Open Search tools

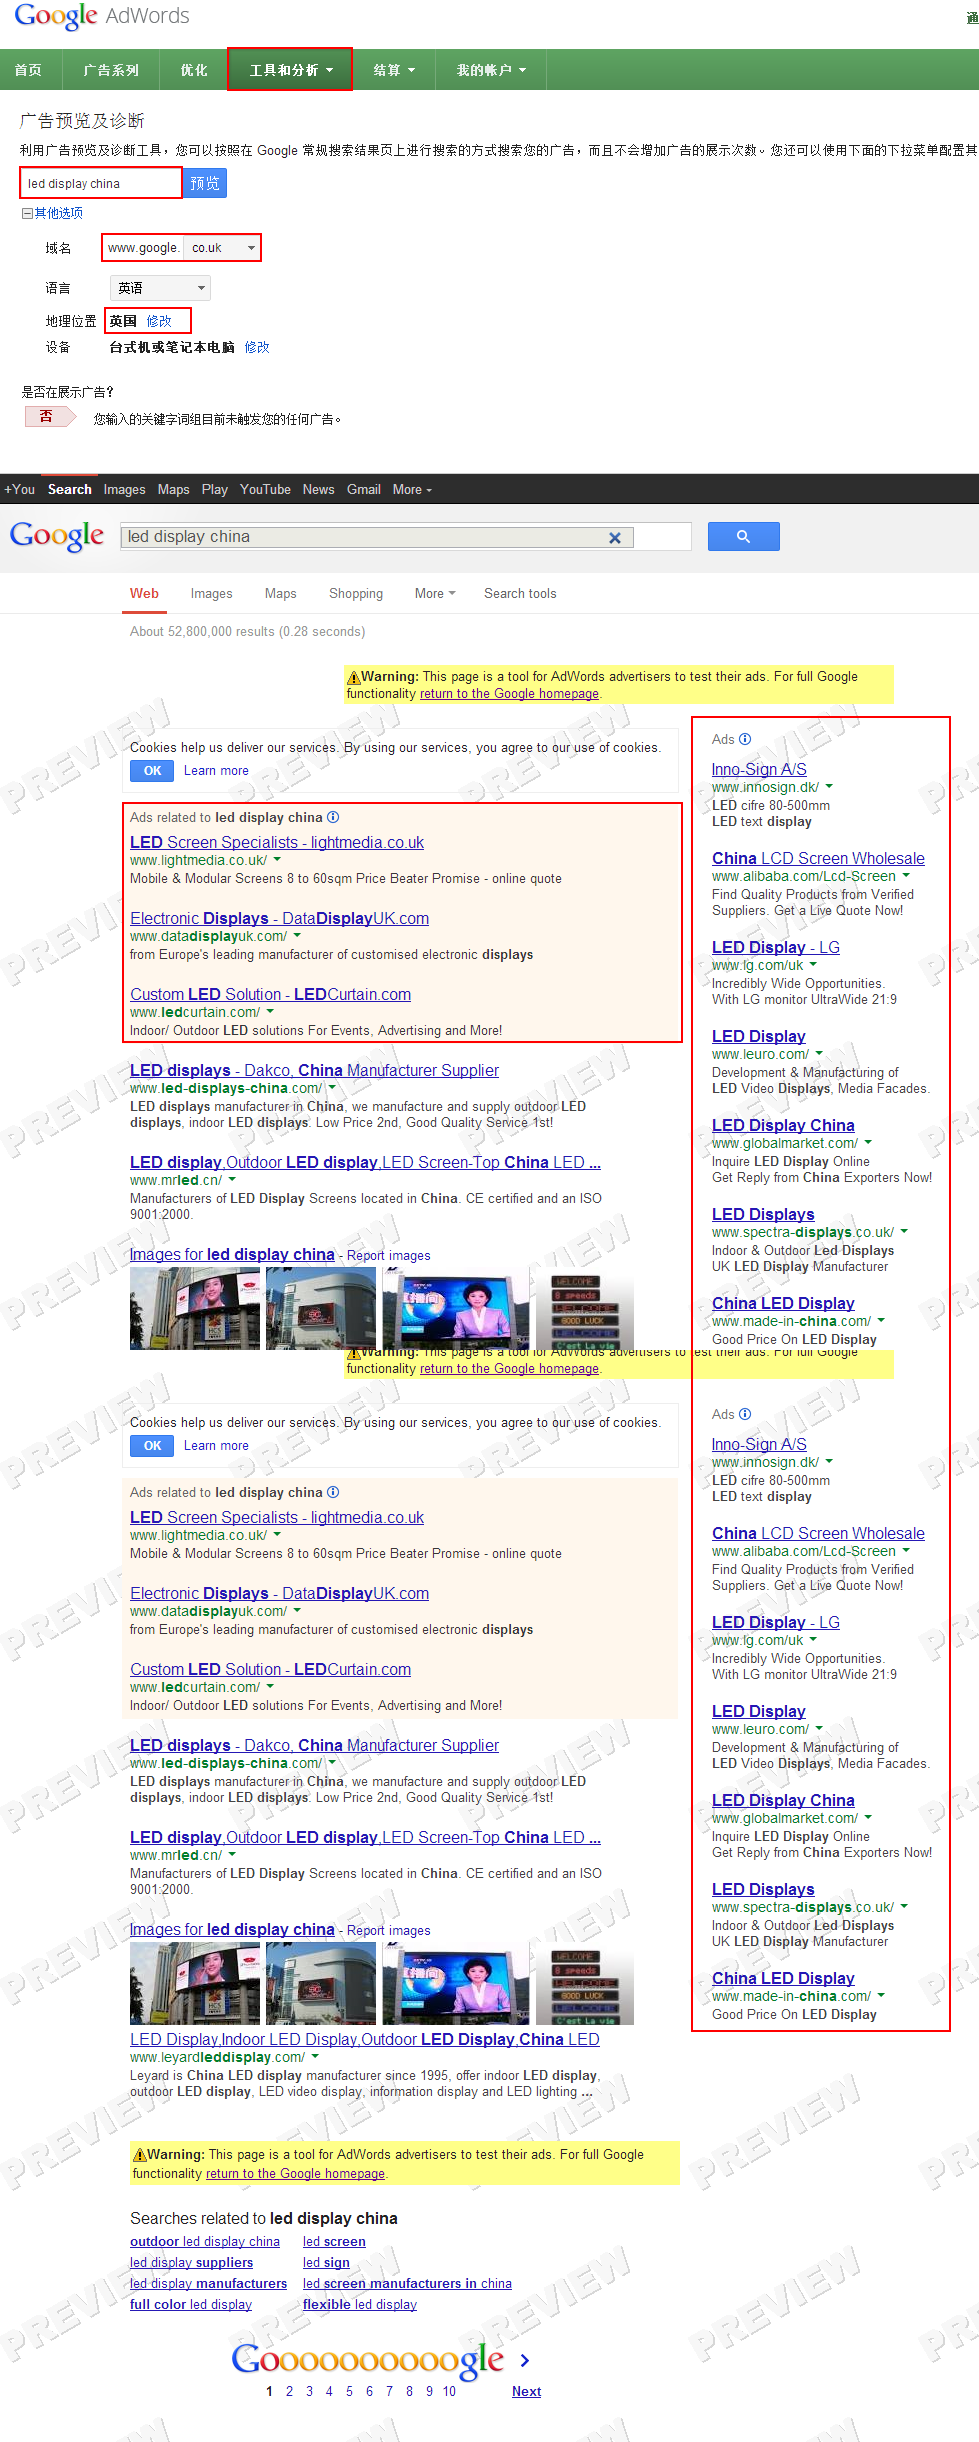click(x=520, y=593)
